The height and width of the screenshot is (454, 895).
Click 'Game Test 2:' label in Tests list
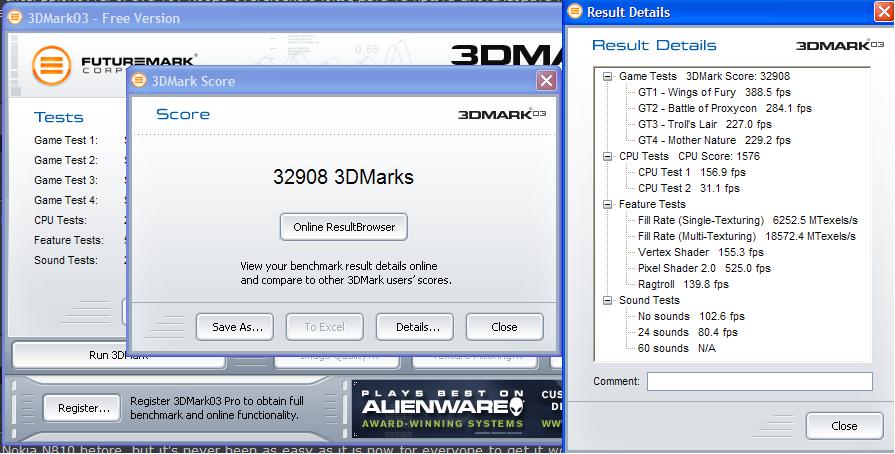pyautogui.click(x=66, y=160)
